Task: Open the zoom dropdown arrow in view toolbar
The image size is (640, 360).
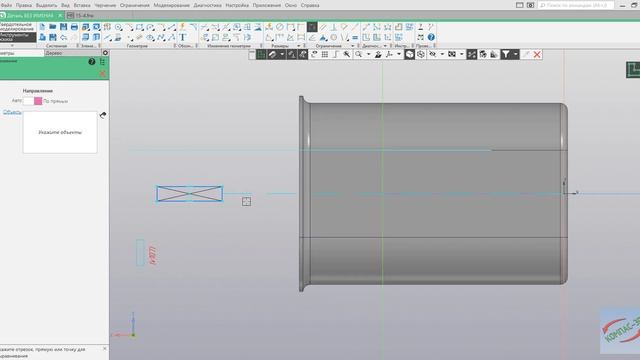Action: point(368,54)
